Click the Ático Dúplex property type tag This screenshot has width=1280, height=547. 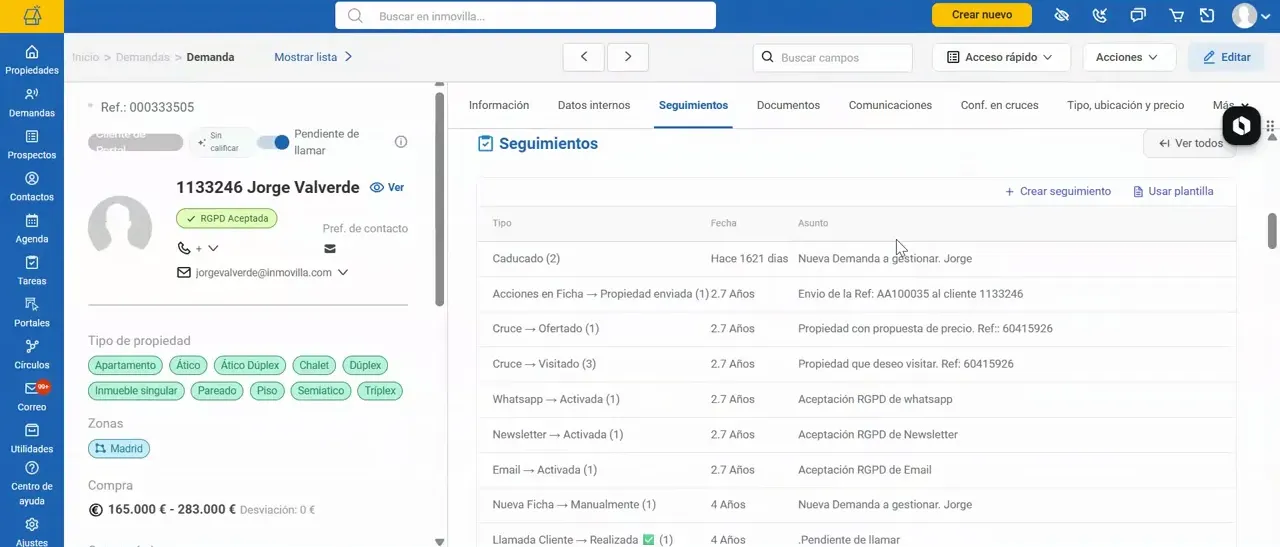pos(251,365)
